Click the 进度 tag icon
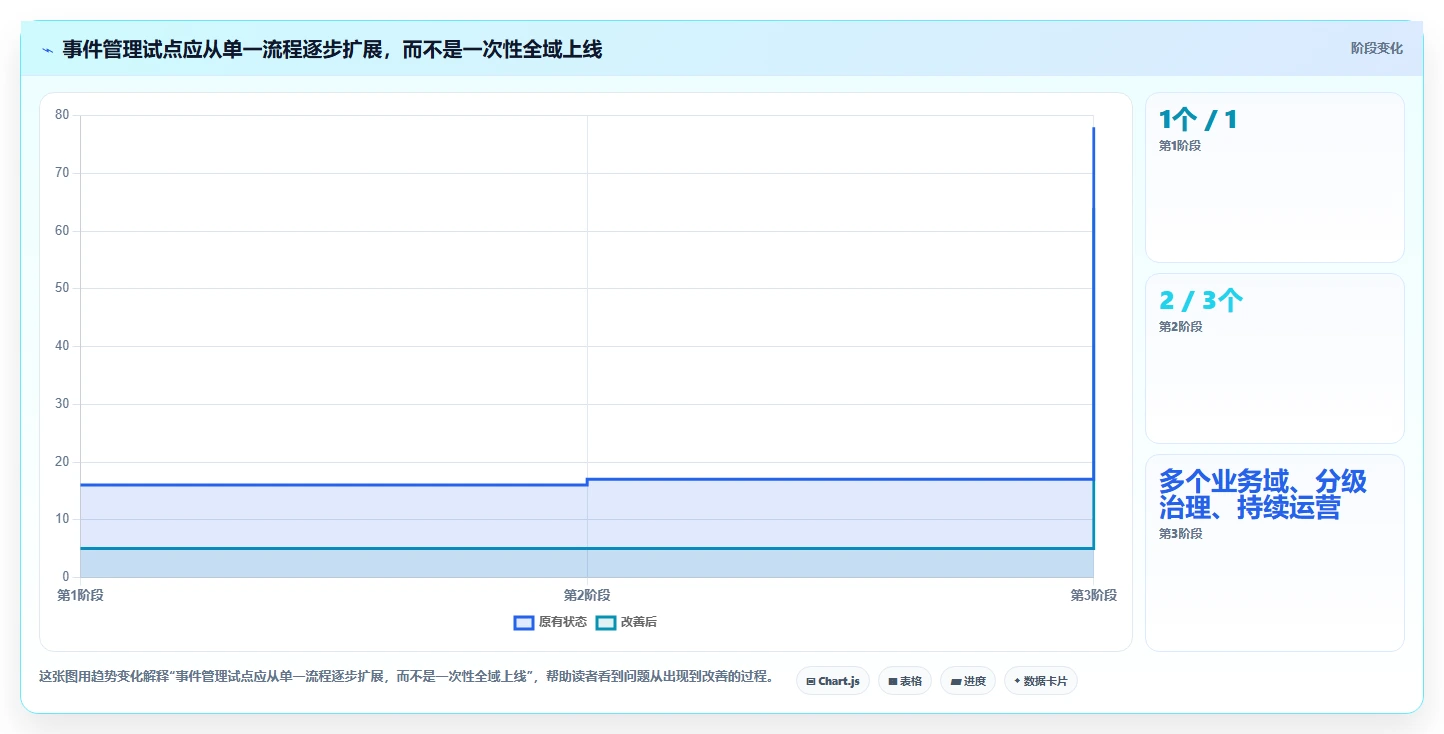 point(955,681)
